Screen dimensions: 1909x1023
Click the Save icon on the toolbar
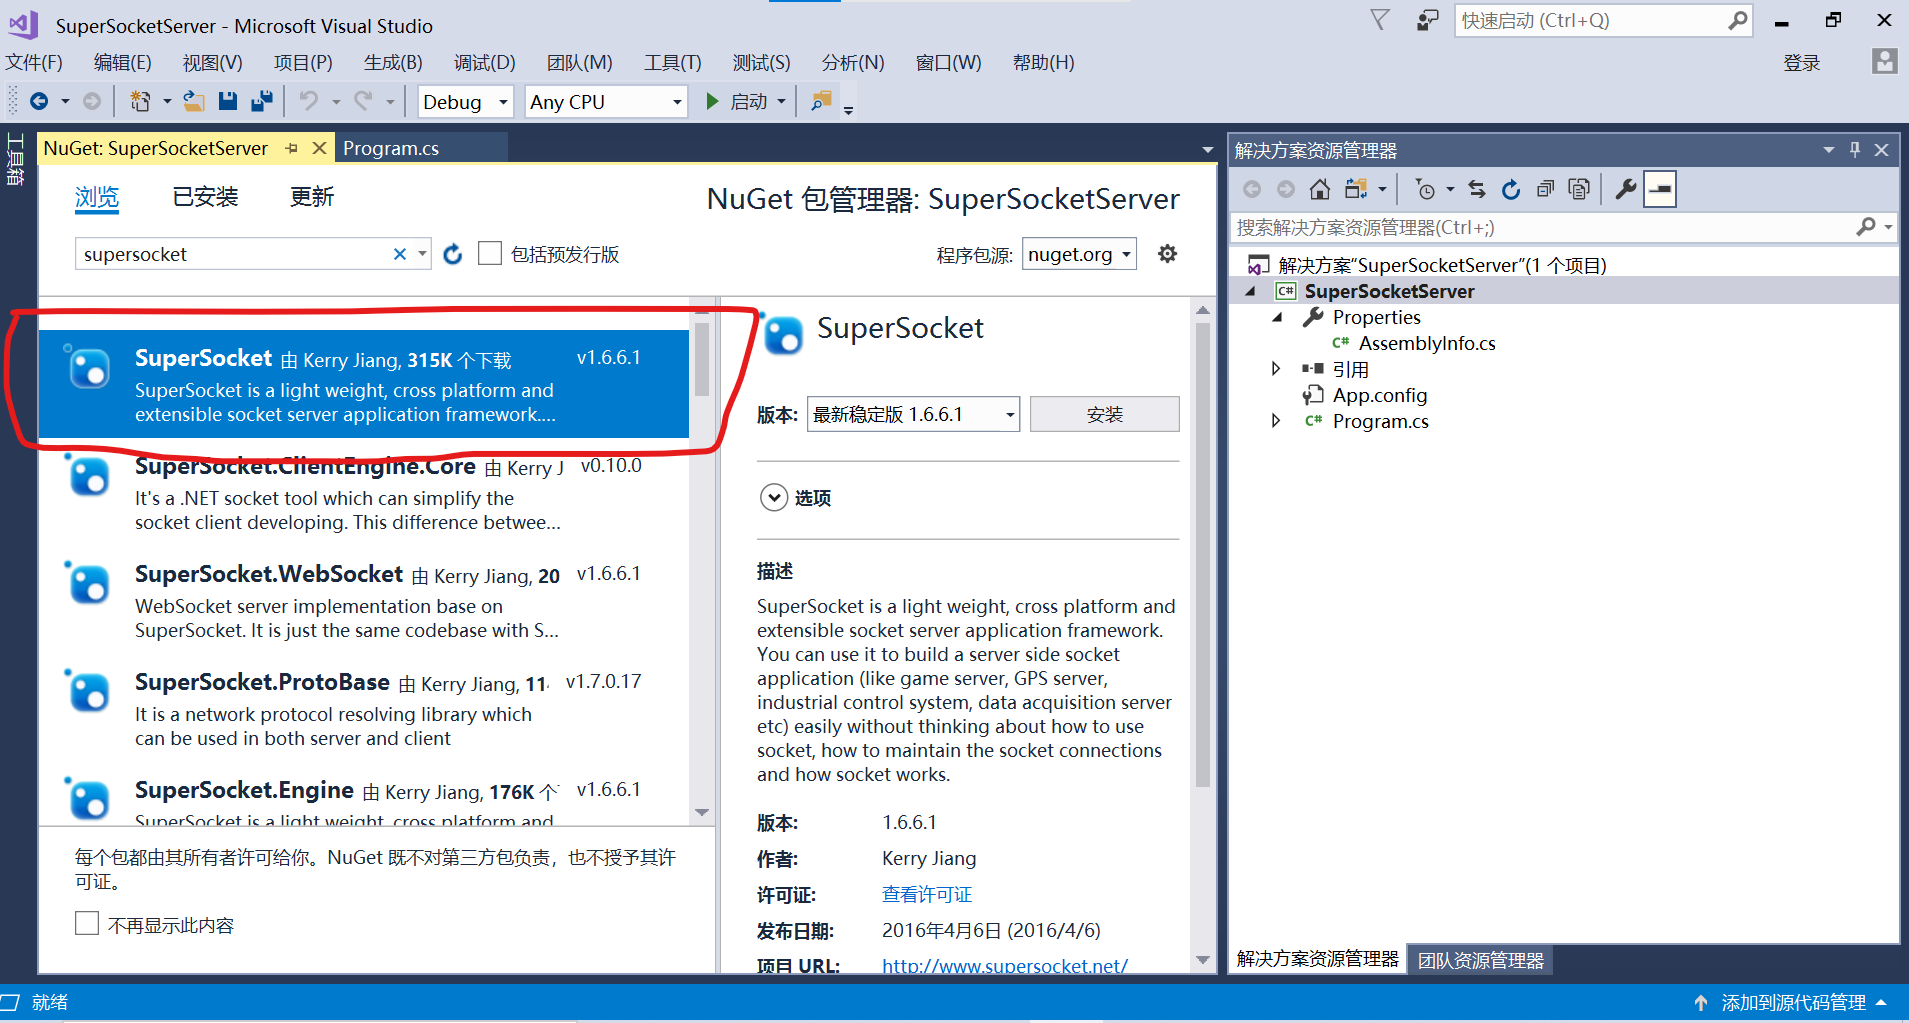[x=228, y=101]
